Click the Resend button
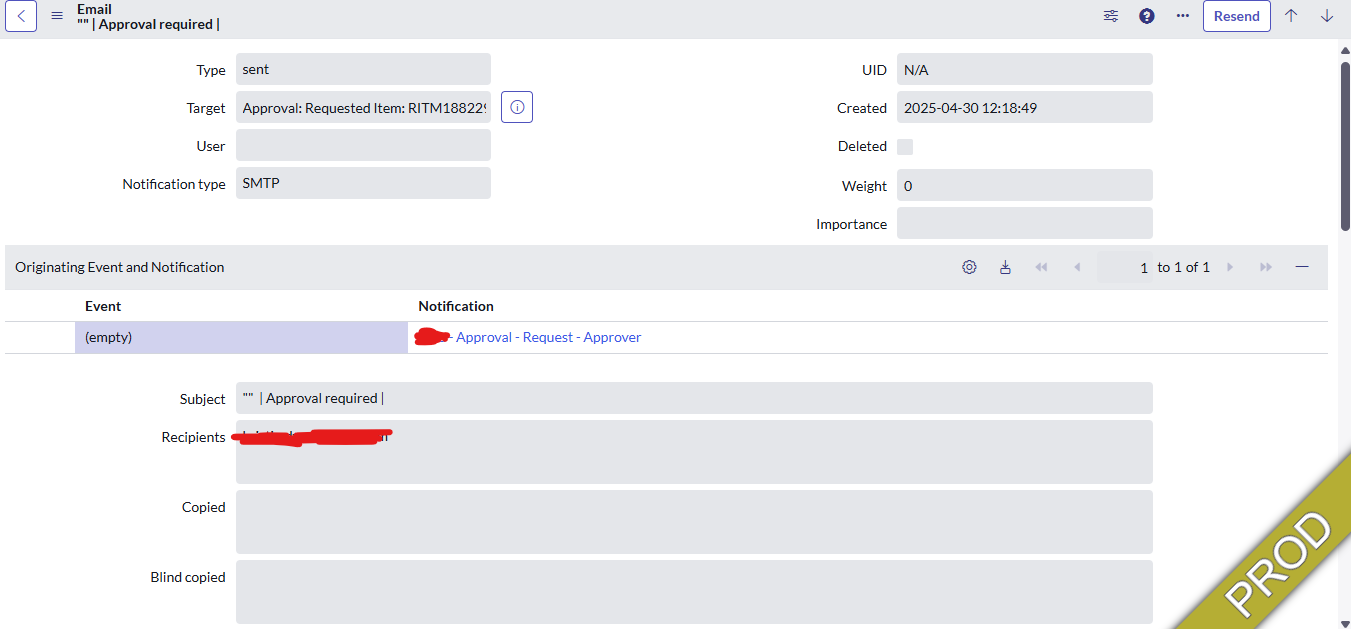The height and width of the screenshot is (629, 1351). pos(1236,16)
